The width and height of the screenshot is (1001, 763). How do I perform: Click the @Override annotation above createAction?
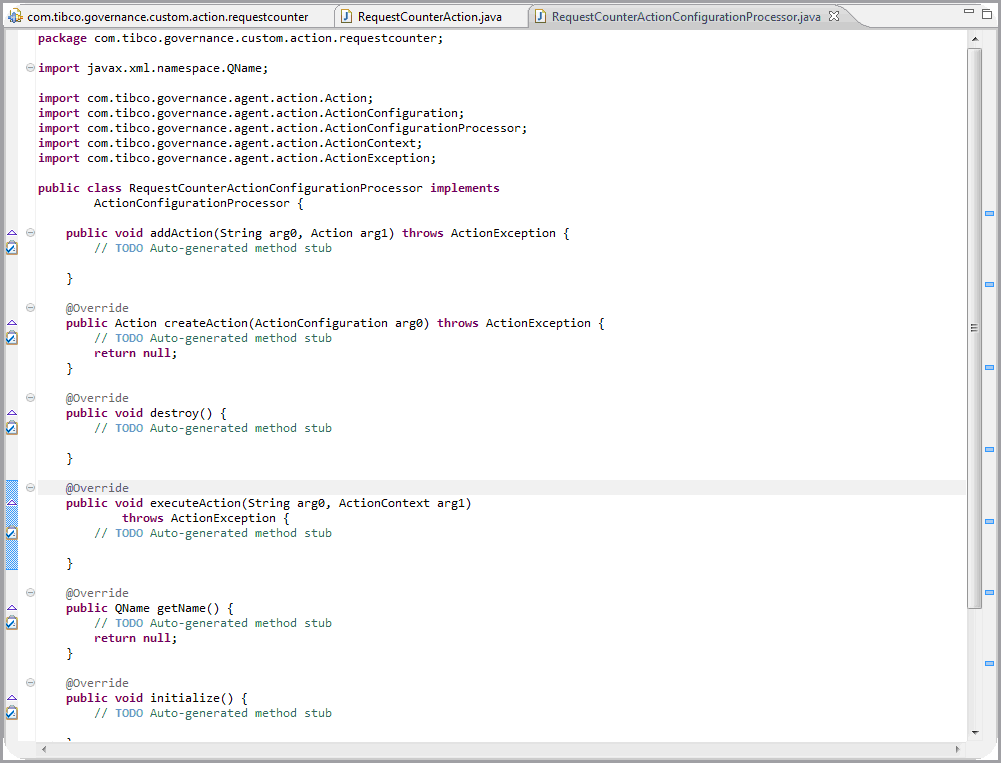[97, 308]
